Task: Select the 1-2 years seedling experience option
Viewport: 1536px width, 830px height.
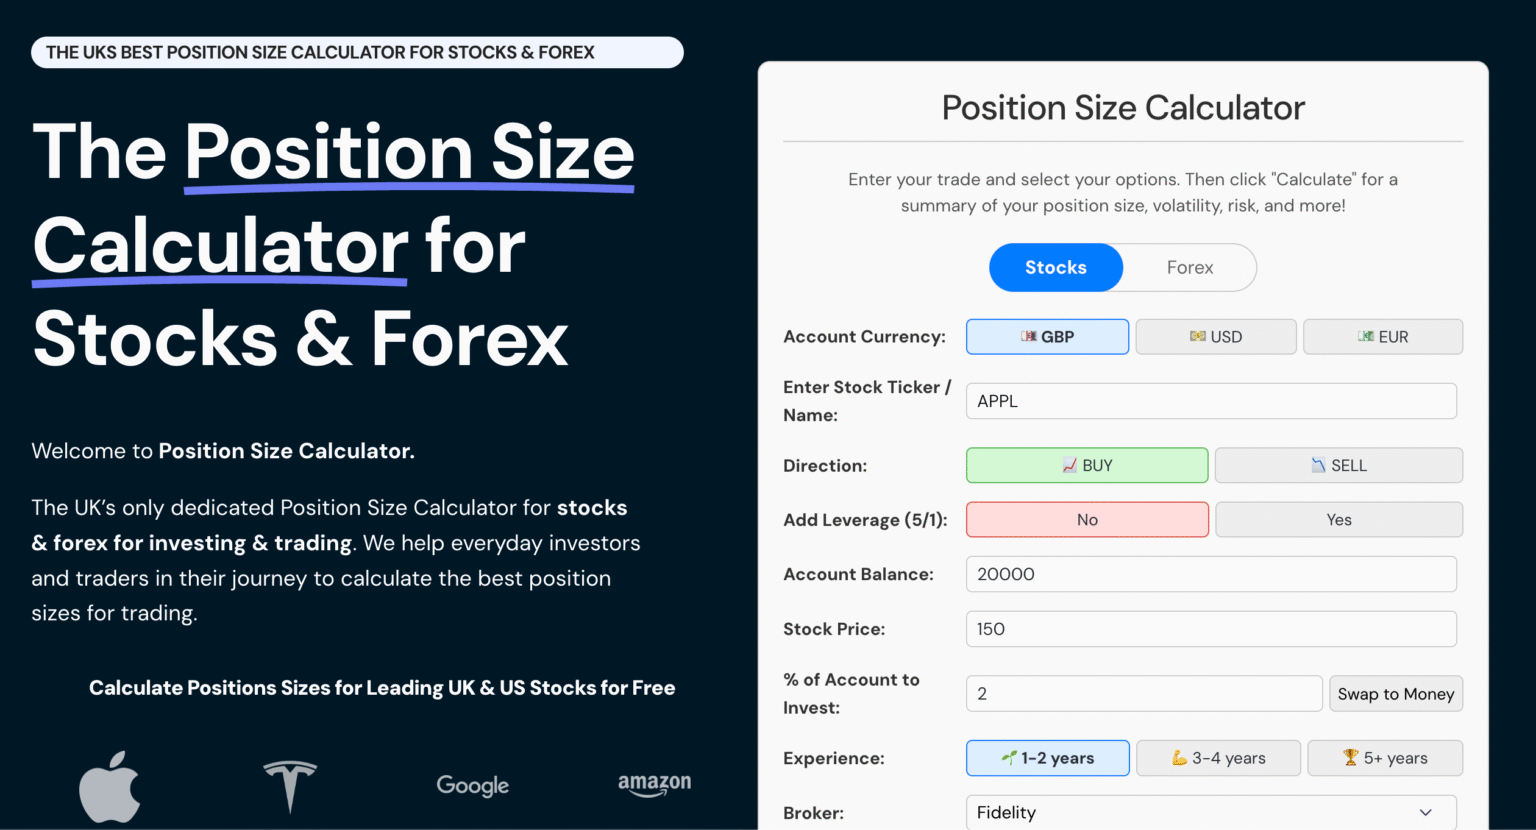Action: [x=1047, y=758]
